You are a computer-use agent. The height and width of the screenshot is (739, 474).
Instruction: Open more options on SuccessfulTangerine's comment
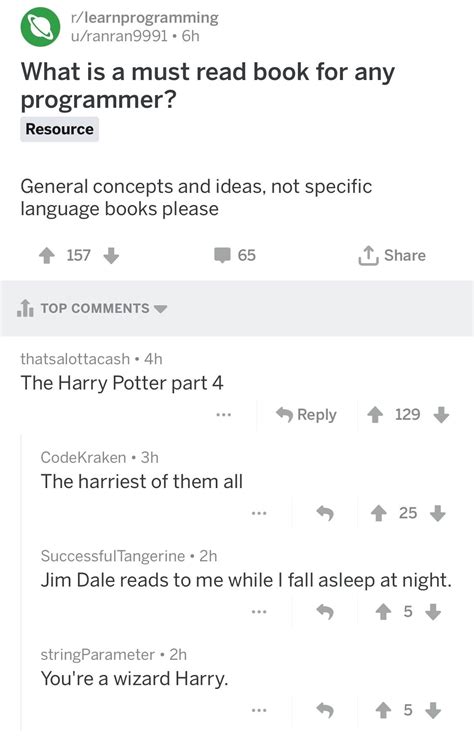(259, 612)
